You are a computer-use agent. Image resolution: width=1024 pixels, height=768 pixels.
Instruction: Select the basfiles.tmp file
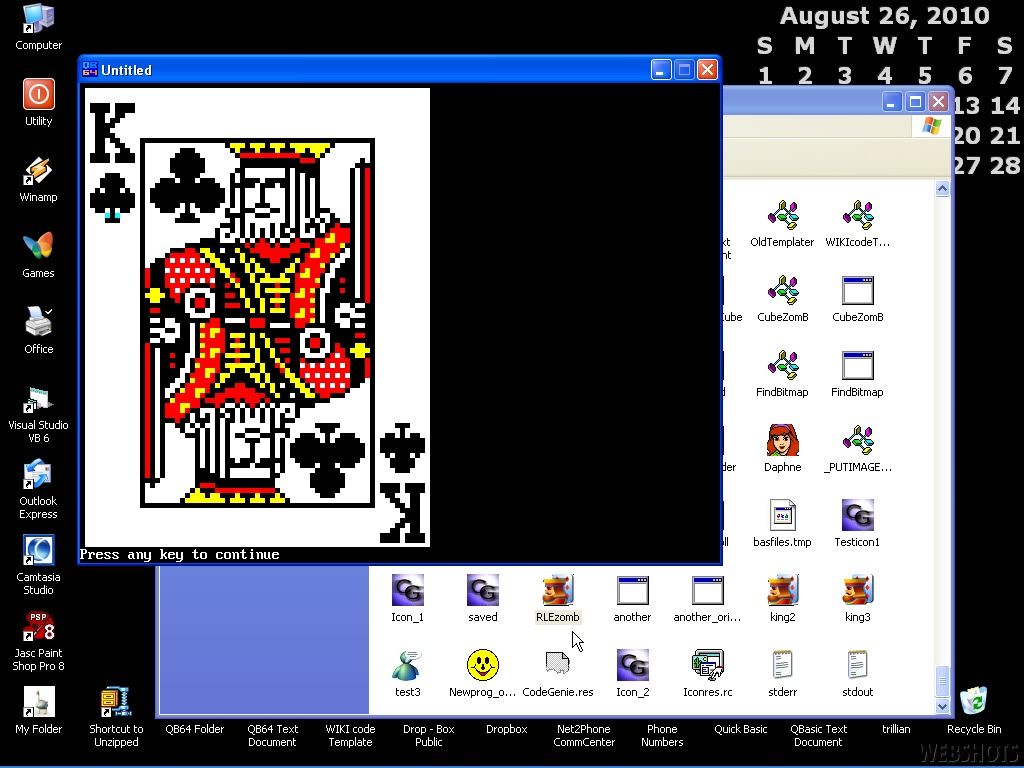click(x=782, y=524)
